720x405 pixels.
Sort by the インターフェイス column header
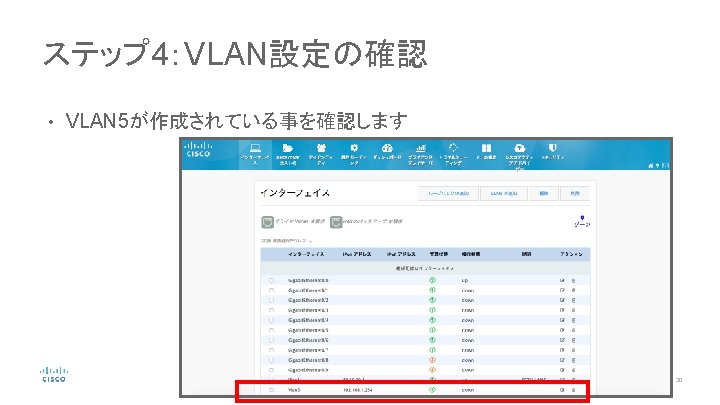pos(306,254)
